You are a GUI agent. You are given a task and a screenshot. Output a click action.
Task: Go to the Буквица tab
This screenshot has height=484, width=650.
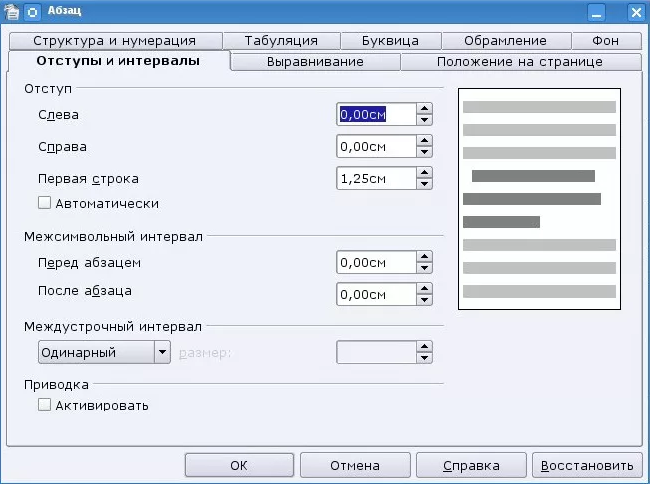tap(391, 41)
